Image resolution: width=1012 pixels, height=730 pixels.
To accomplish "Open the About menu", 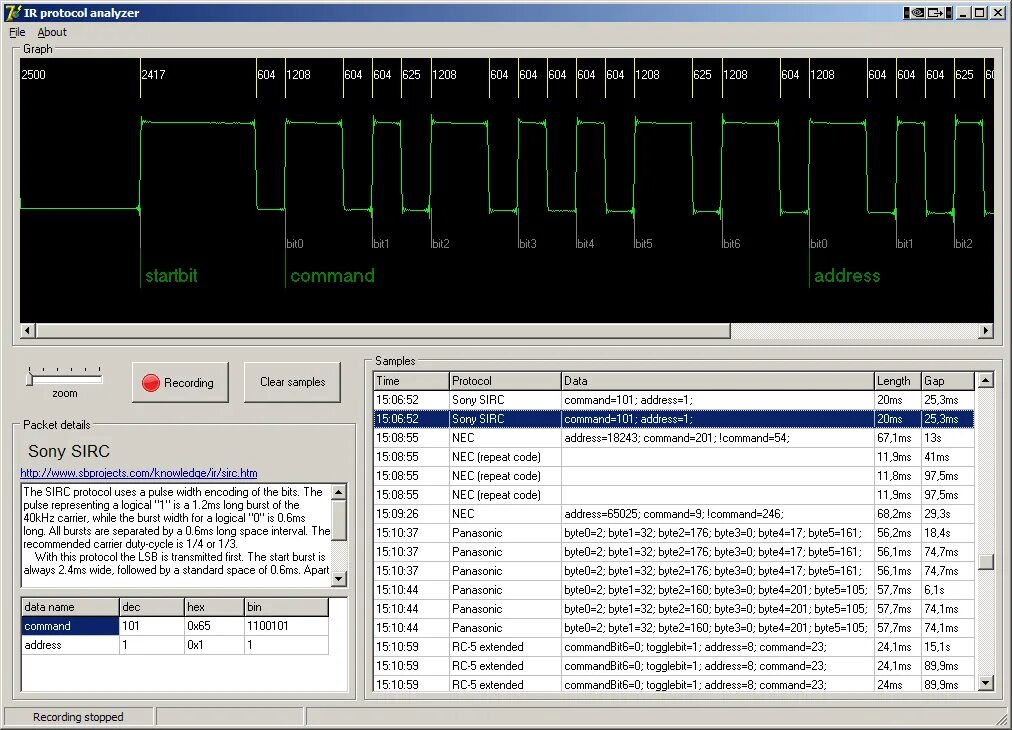I will [52, 32].
